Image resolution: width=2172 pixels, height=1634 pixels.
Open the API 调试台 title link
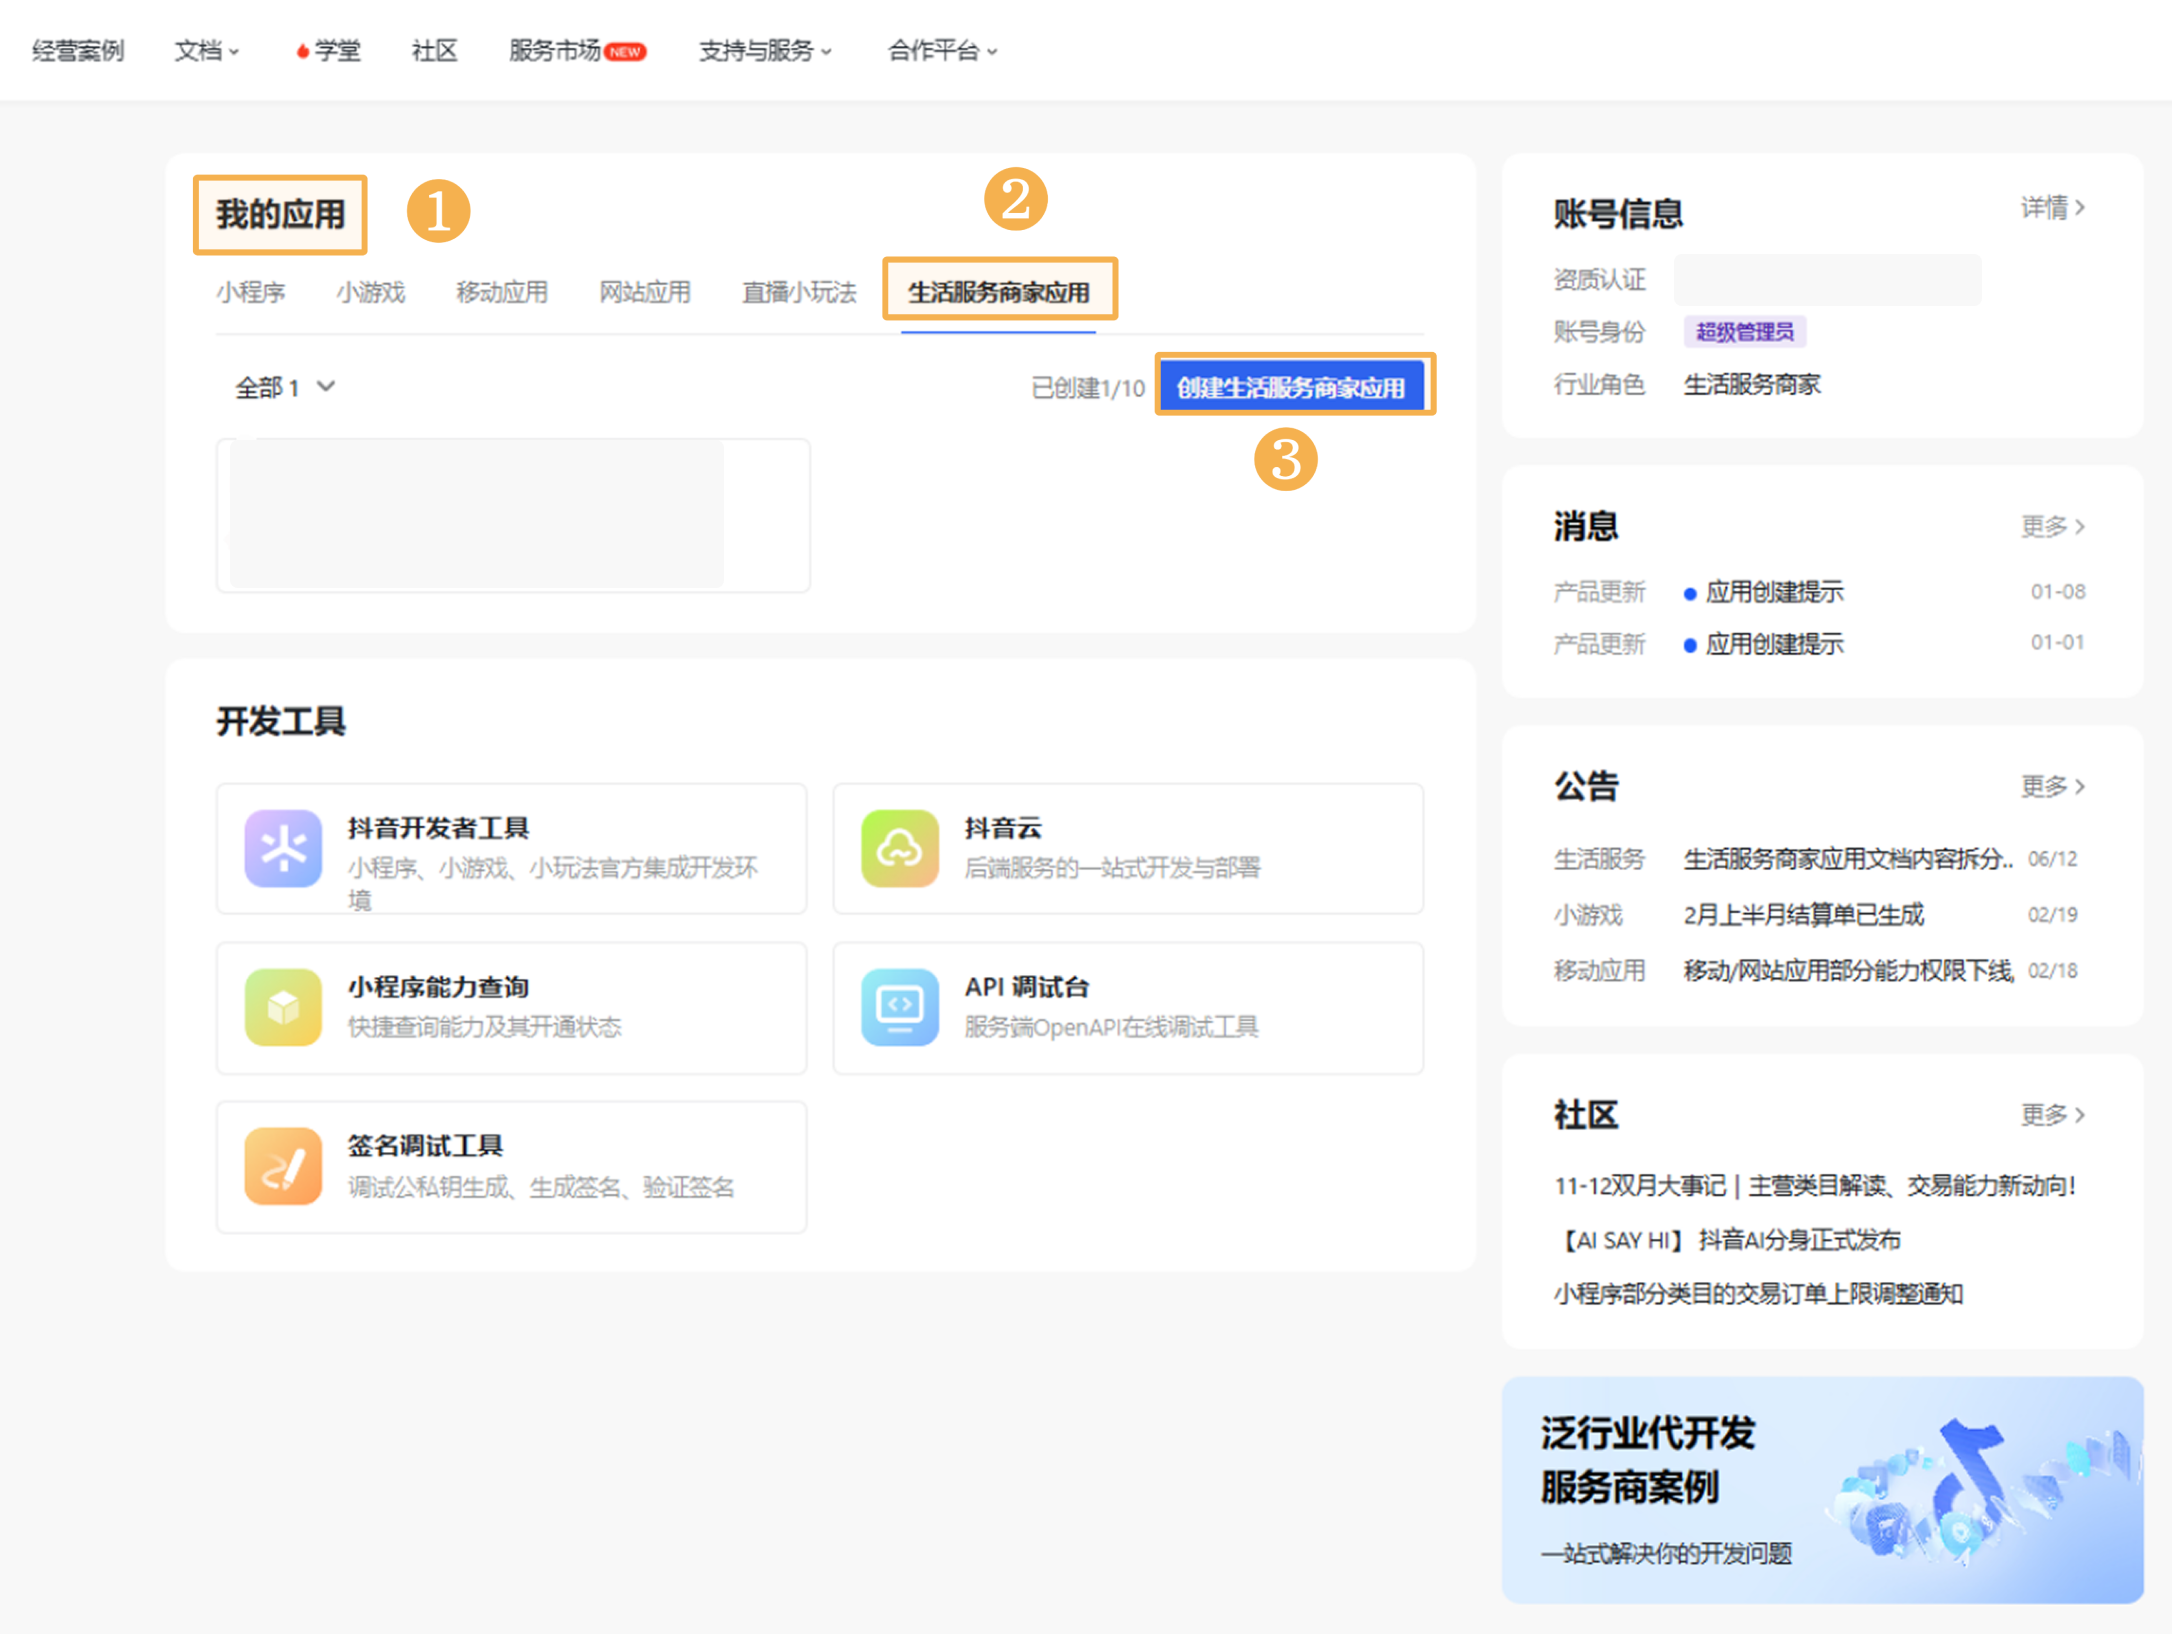pyautogui.click(x=1026, y=987)
